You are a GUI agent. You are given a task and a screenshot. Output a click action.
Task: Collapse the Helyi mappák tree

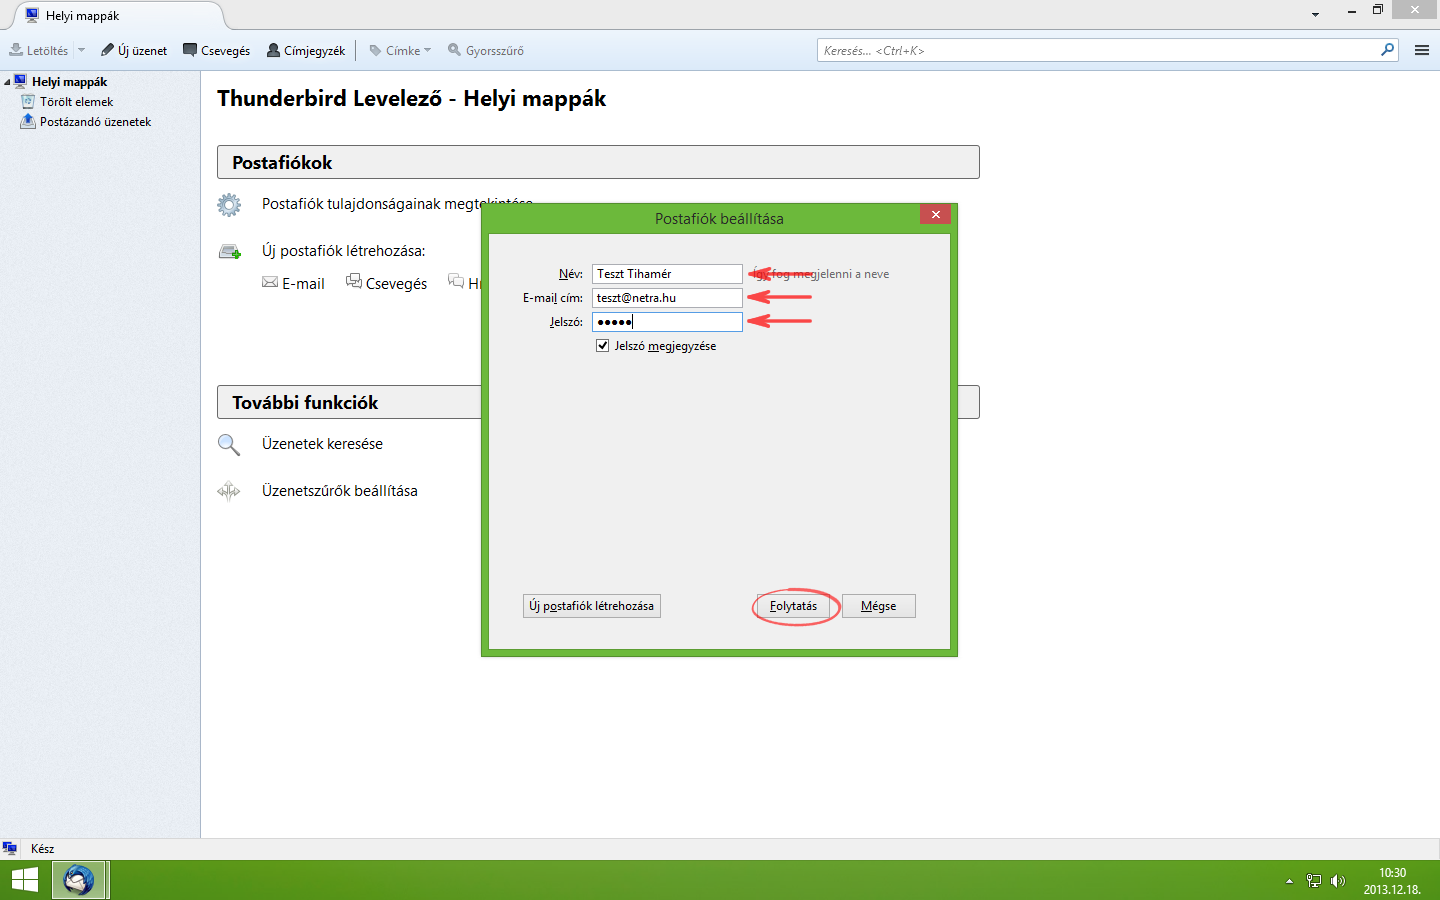8,82
